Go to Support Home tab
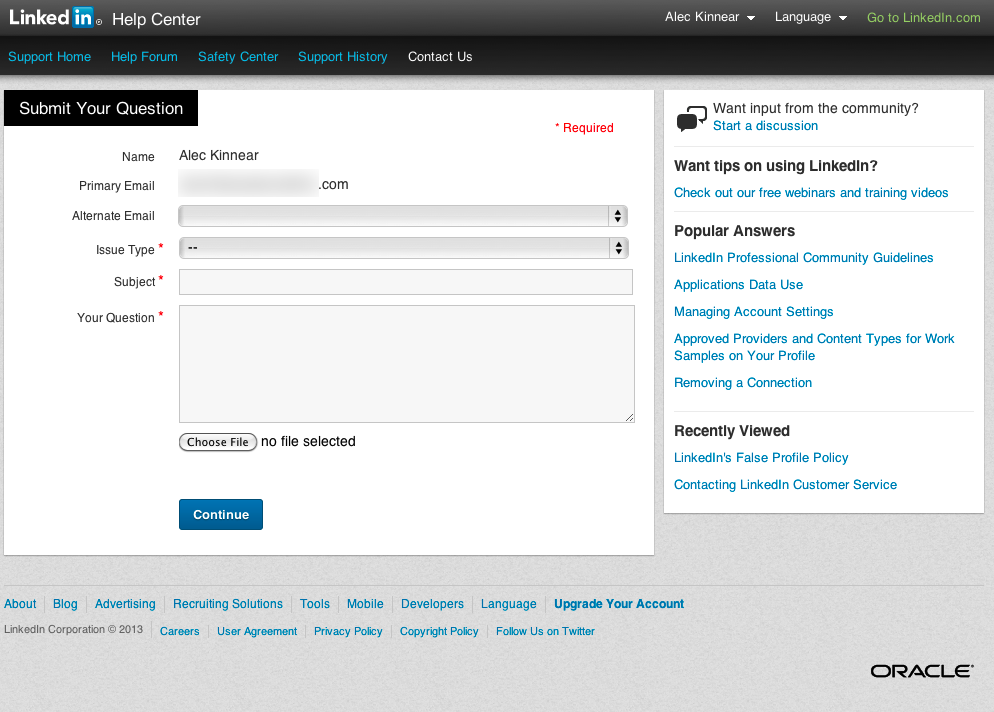This screenshot has width=994, height=712. 49,56
